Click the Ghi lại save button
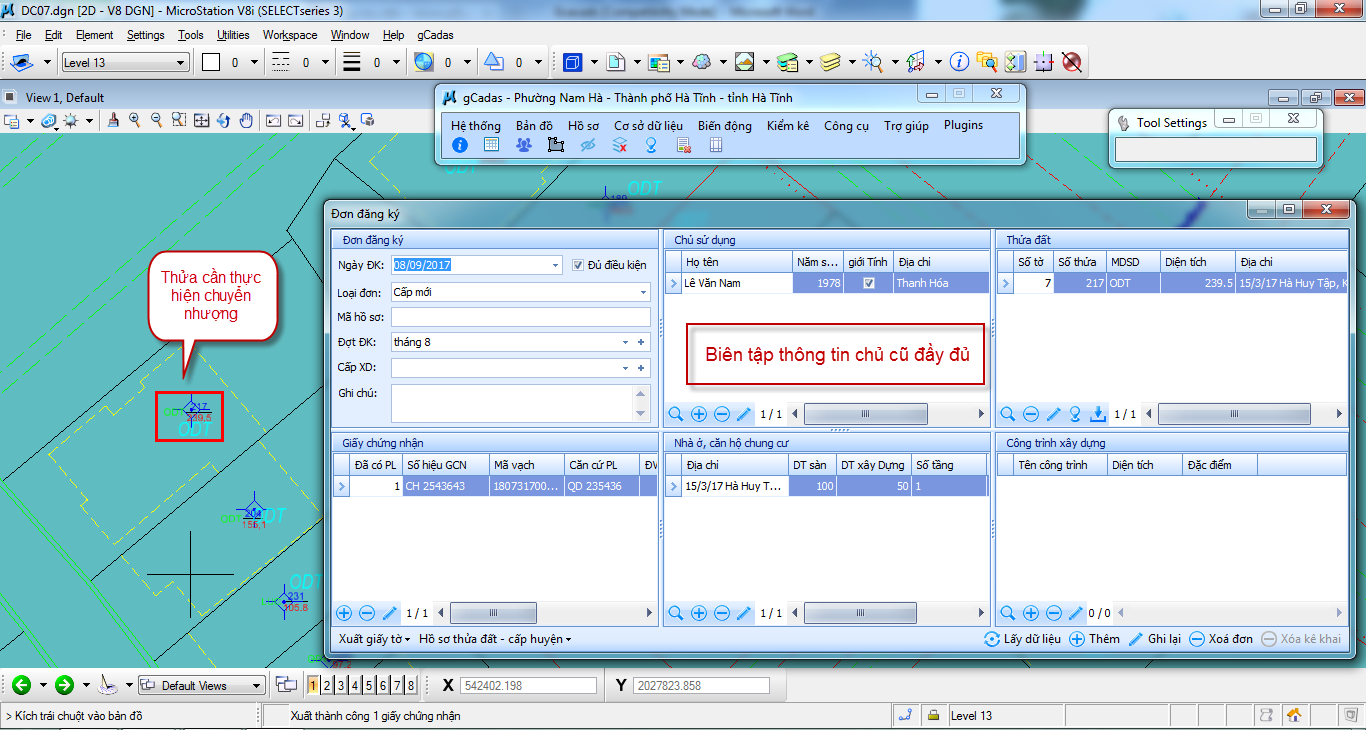Image resolution: width=1366 pixels, height=730 pixels. pyautogui.click(x=1155, y=639)
